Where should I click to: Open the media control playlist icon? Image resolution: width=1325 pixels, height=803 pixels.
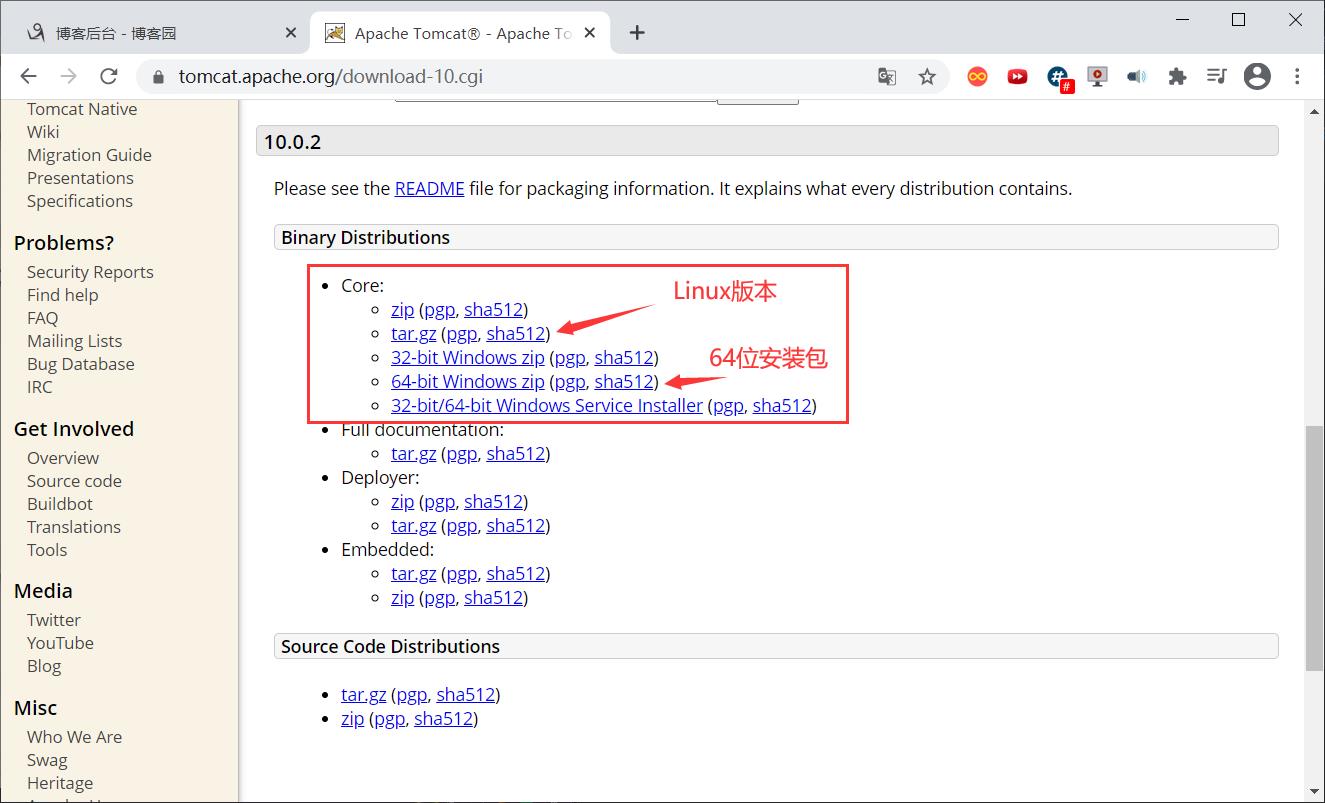[1217, 76]
